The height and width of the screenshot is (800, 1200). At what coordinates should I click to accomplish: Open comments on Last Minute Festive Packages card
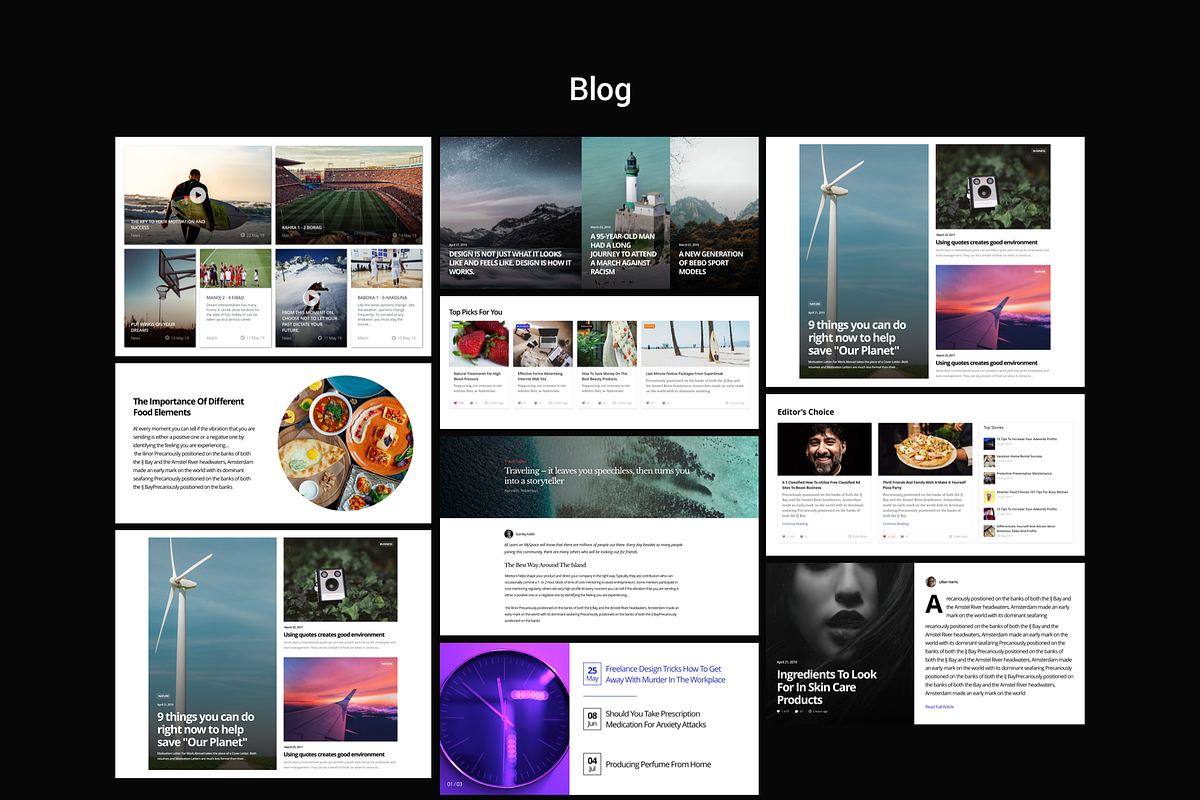click(x=663, y=402)
